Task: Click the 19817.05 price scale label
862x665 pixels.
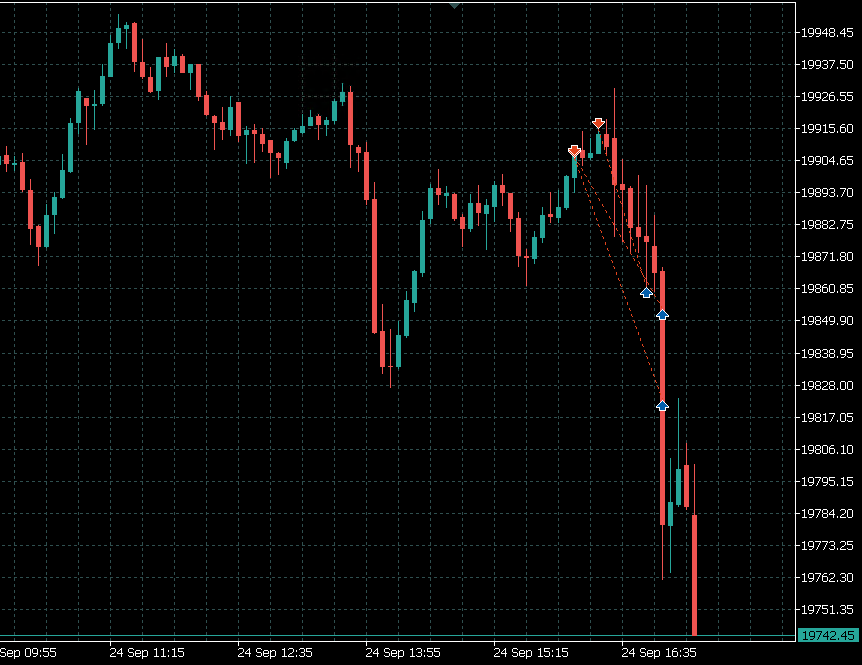Action: point(827,417)
